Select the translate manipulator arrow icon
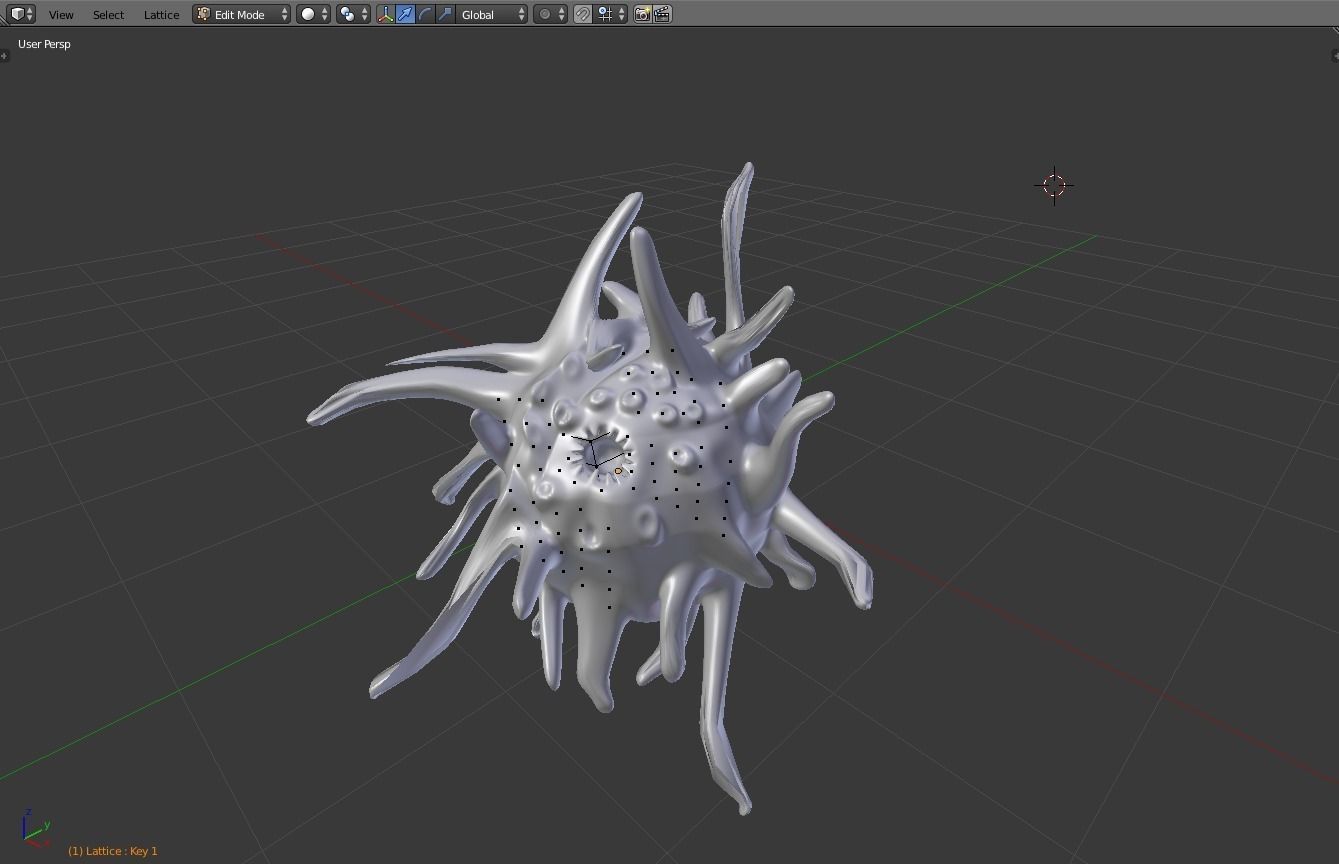This screenshot has width=1339, height=864. pos(405,14)
